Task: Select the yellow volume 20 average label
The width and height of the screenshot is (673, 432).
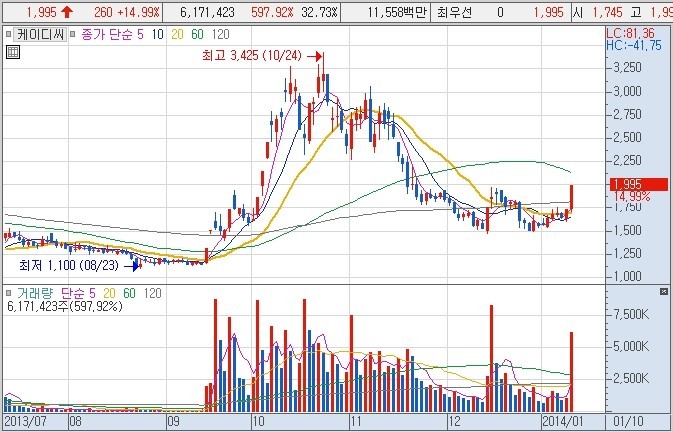Action: click(x=109, y=293)
